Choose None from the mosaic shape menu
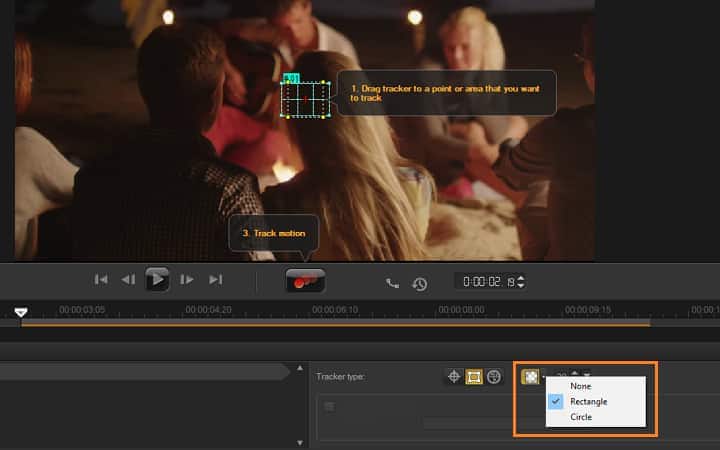720x450 pixels. tap(580, 386)
